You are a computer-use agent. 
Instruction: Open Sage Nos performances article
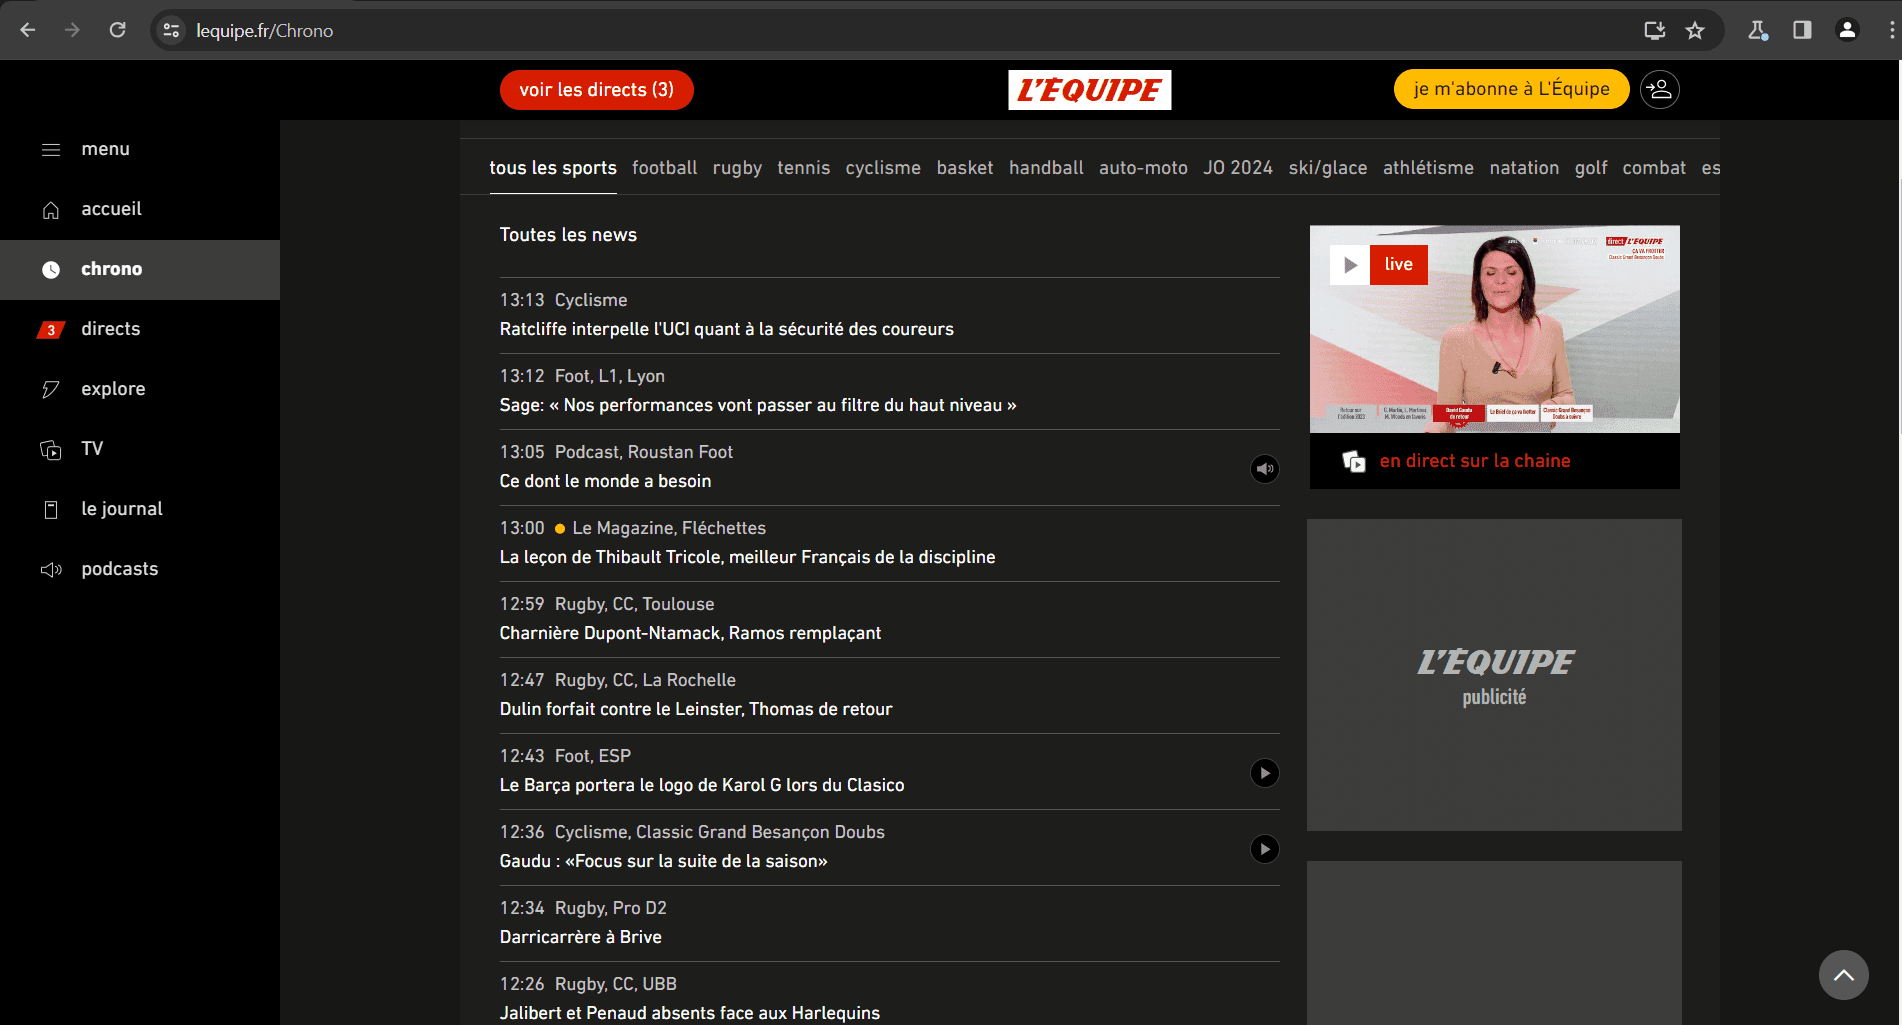758,405
